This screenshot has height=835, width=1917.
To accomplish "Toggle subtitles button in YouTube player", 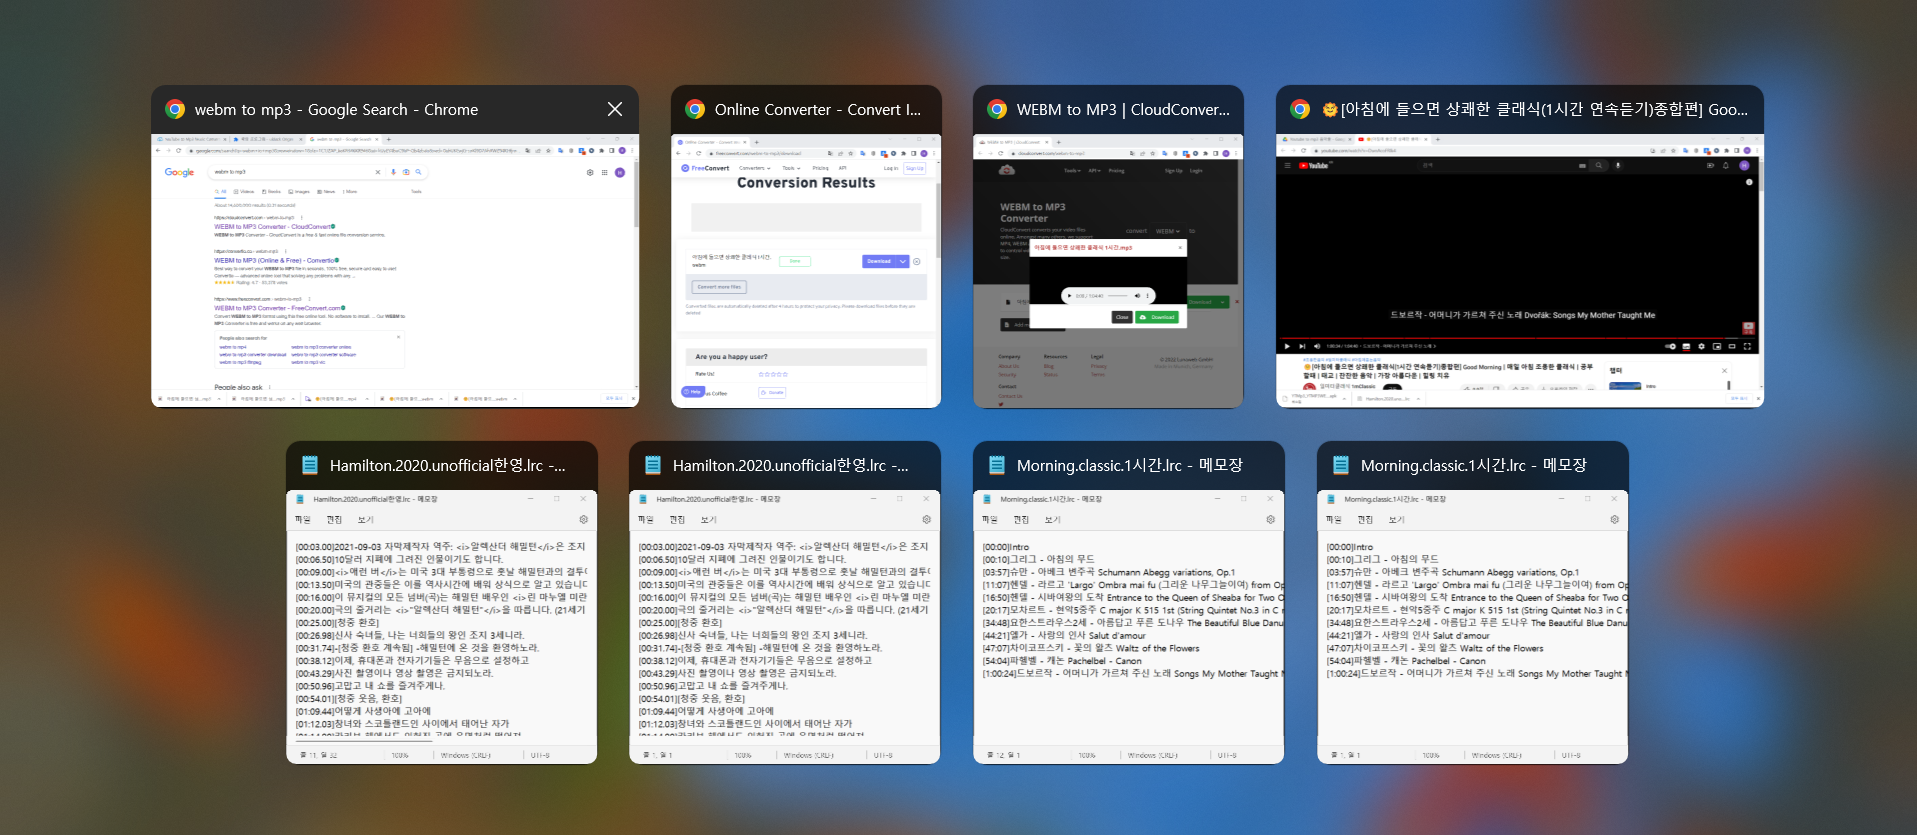I will click(x=1686, y=346).
